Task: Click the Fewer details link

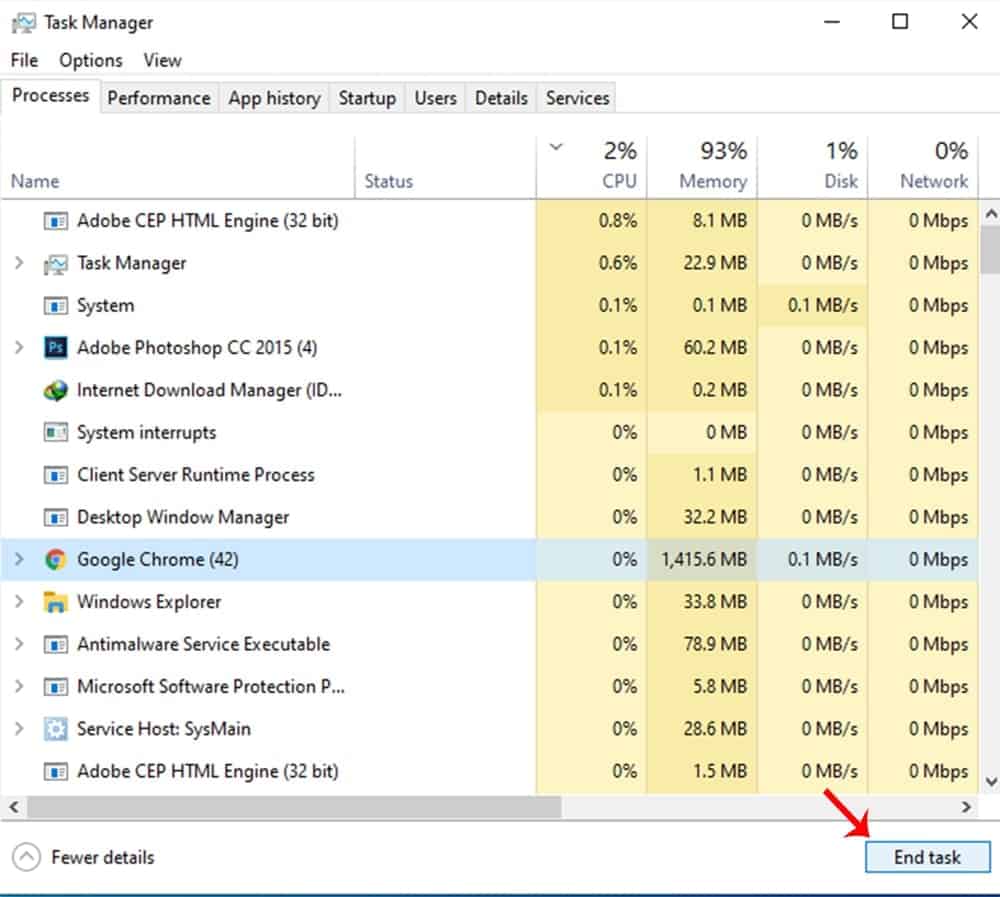Action: point(103,857)
